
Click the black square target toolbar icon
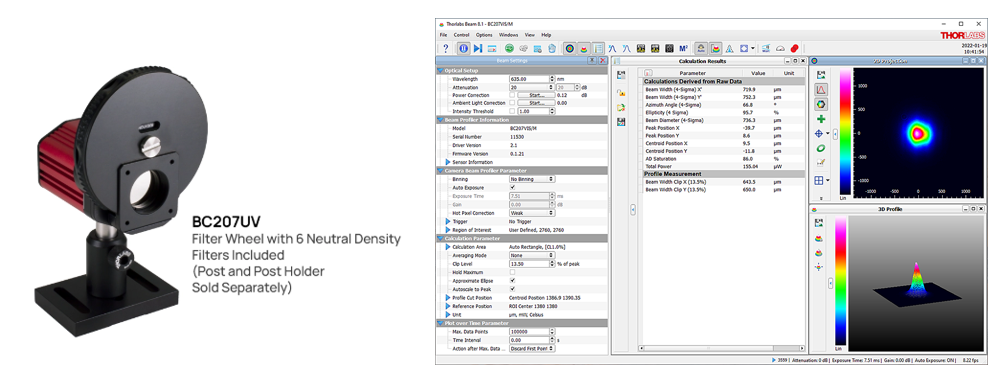669,49
